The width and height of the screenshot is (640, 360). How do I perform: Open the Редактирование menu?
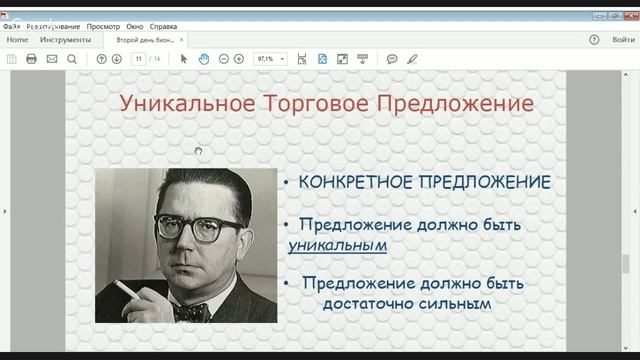click(53, 27)
